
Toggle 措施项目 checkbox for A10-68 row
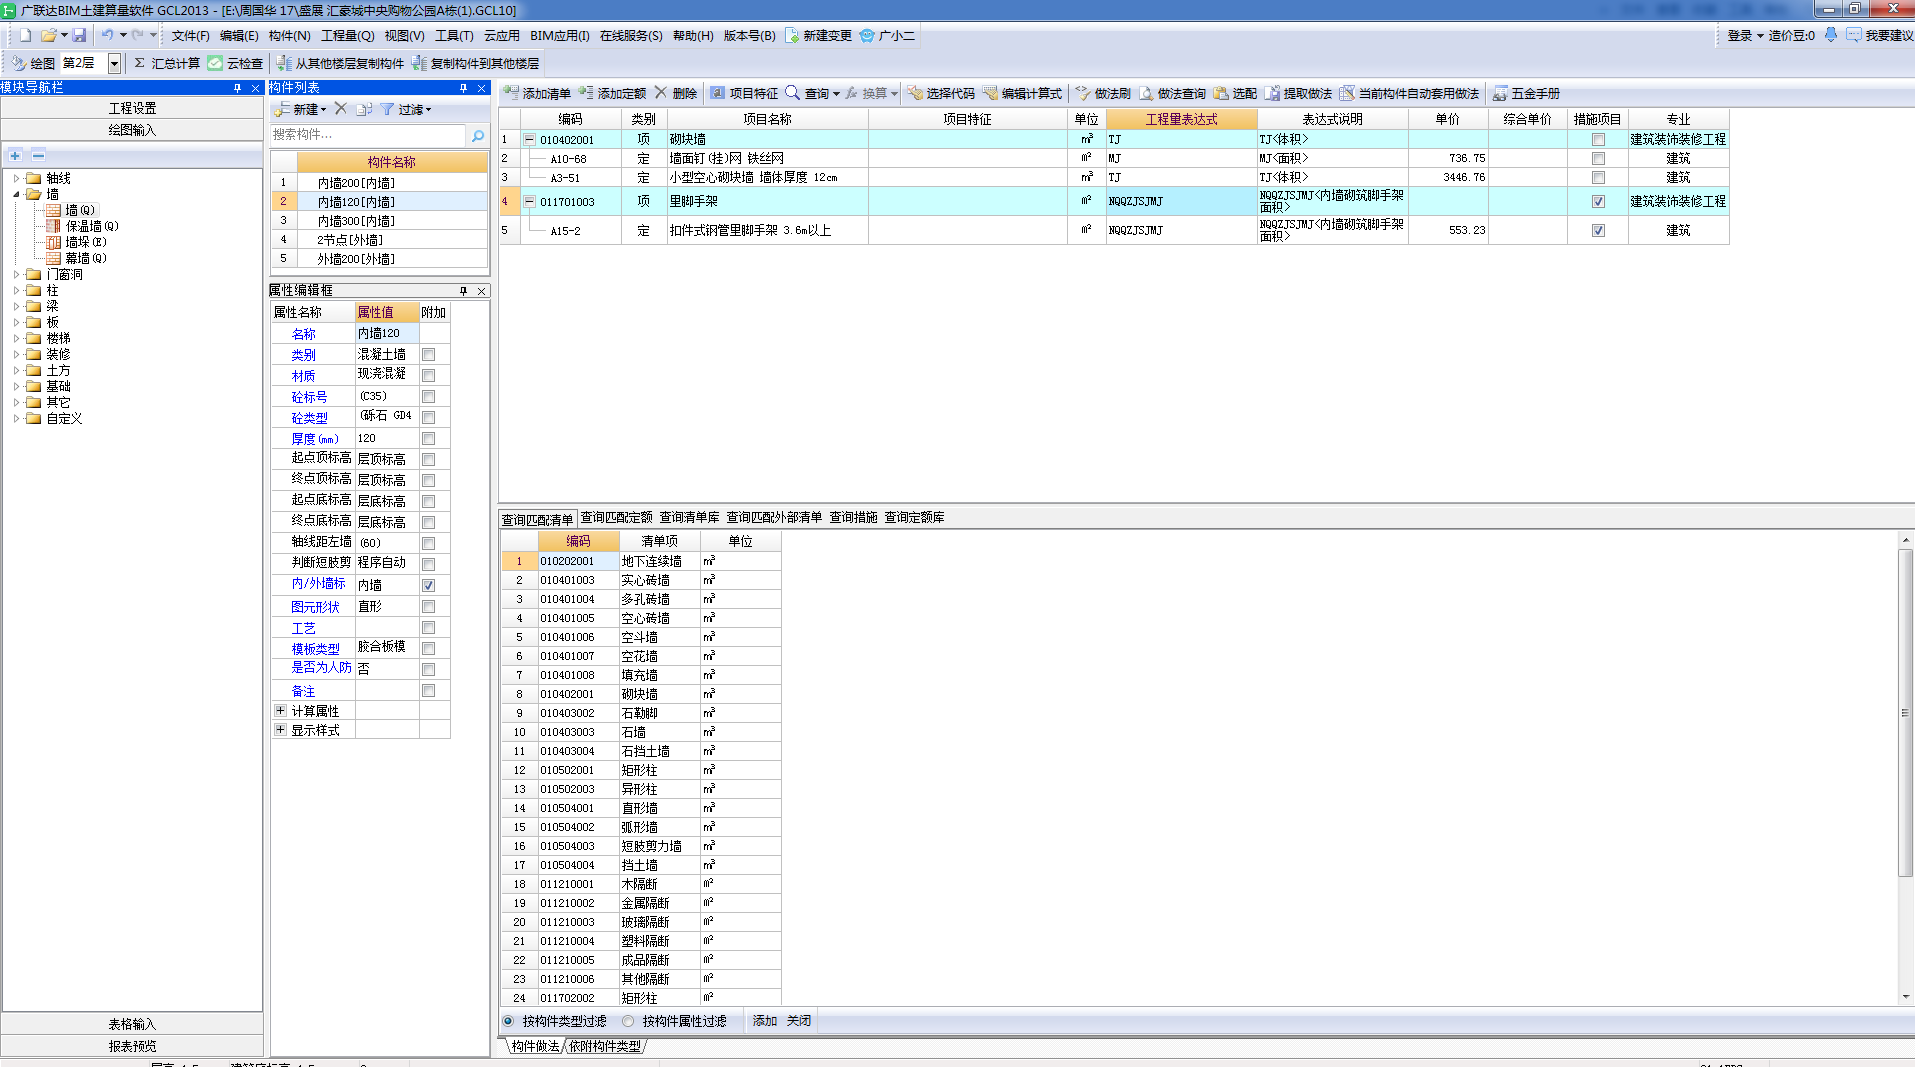click(1598, 158)
